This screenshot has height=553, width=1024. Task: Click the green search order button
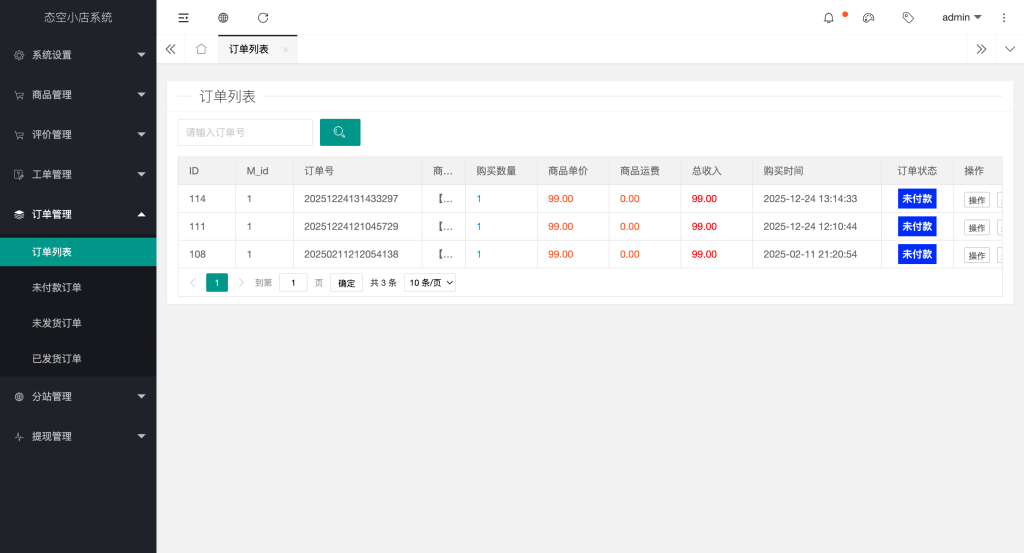[340, 132]
